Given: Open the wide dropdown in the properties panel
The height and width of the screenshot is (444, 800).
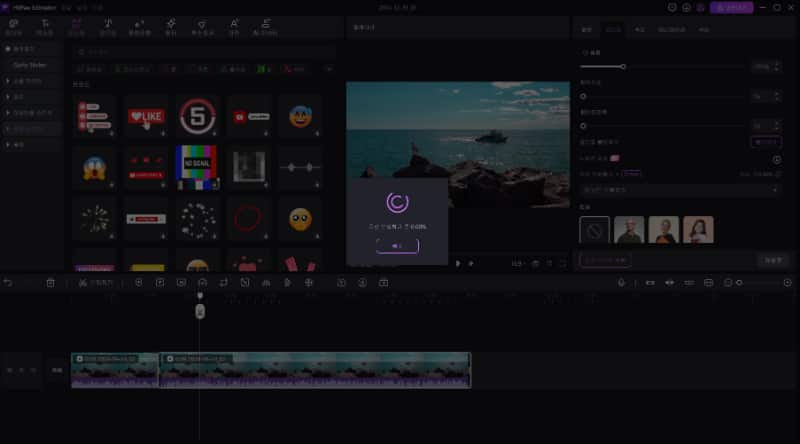Looking at the screenshot, I should pos(680,188).
